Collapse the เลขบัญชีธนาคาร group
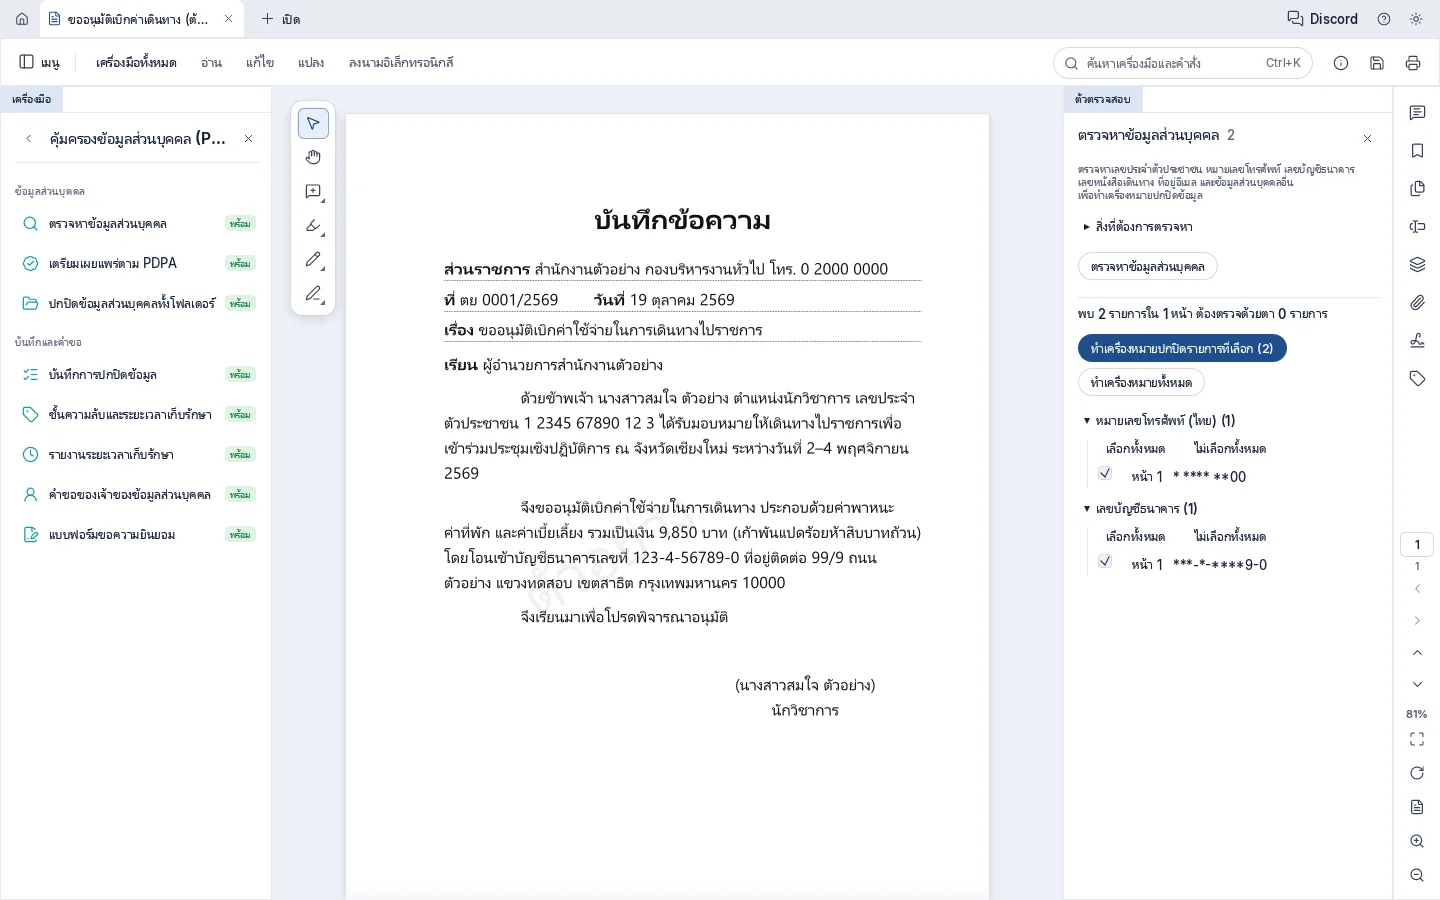Image resolution: width=1440 pixels, height=900 pixels. [x=1141, y=509]
